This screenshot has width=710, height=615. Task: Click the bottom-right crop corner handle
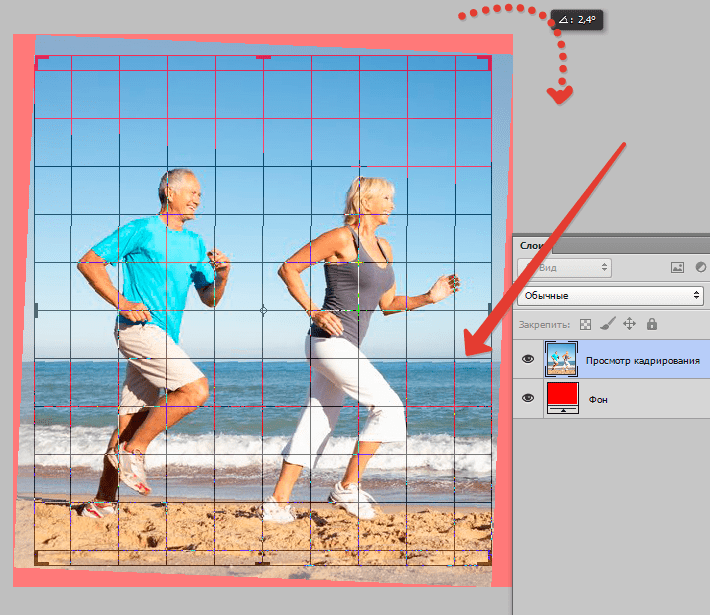485,558
